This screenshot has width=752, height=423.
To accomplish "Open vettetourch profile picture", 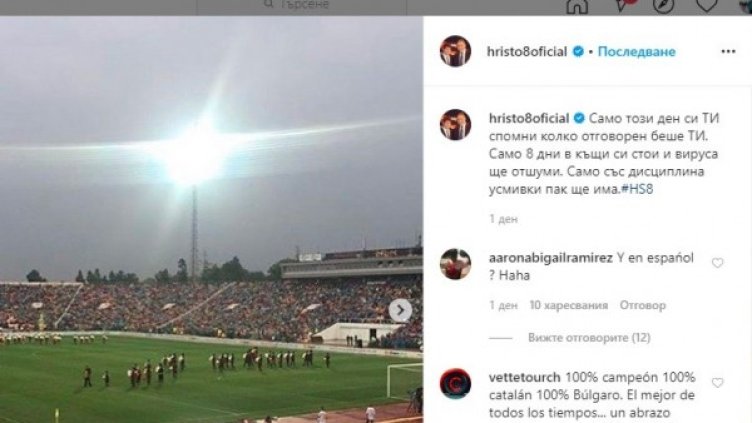I will coord(456,384).
